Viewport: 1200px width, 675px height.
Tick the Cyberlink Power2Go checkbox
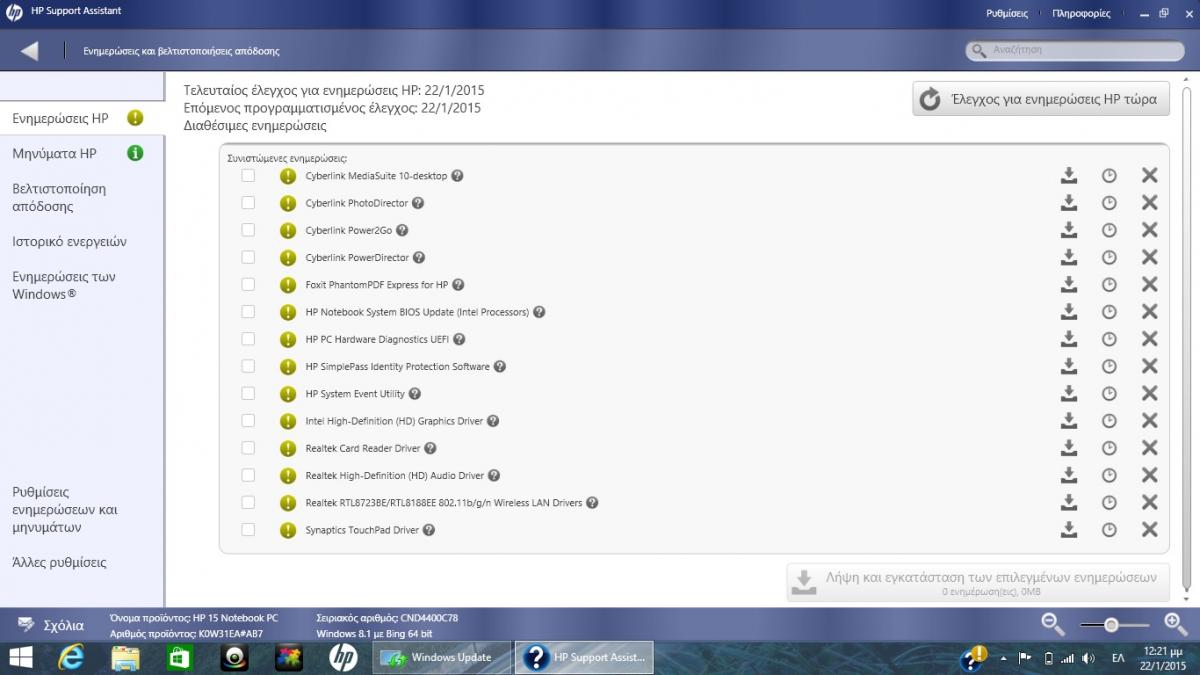pyautogui.click(x=248, y=230)
